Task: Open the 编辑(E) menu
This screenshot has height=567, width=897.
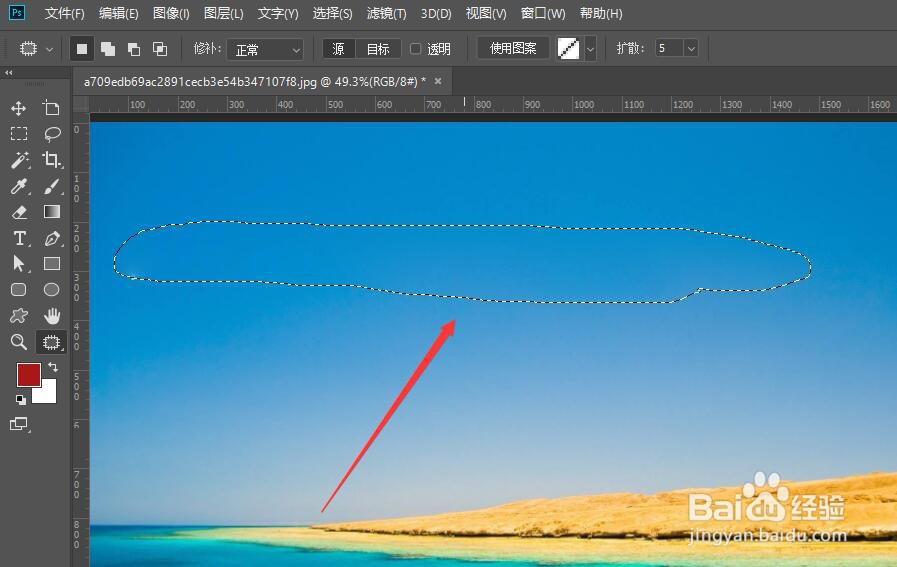Action: click(x=118, y=13)
